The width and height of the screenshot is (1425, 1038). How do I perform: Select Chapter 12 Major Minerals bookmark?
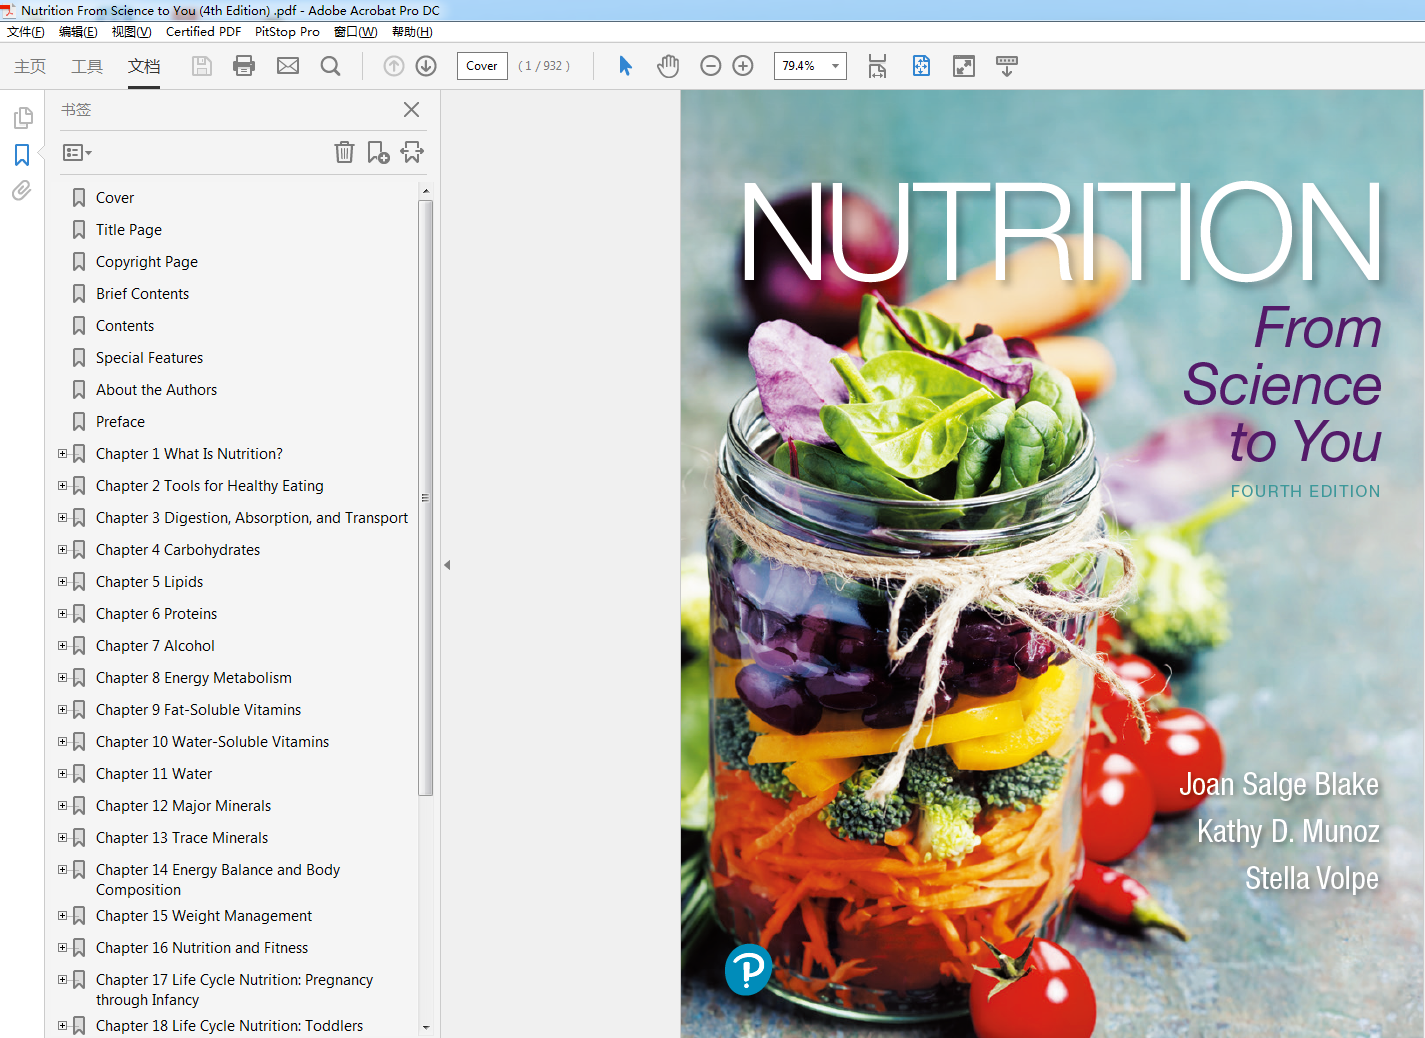click(183, 806)
